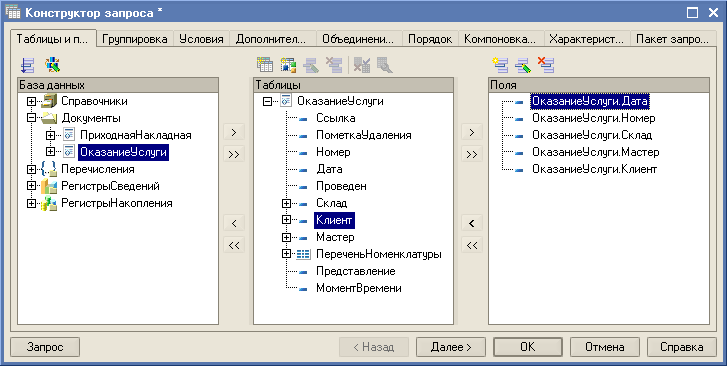Click the delete field icon above Поля
The height and width of the screenshot is (366, 727).
546,65
